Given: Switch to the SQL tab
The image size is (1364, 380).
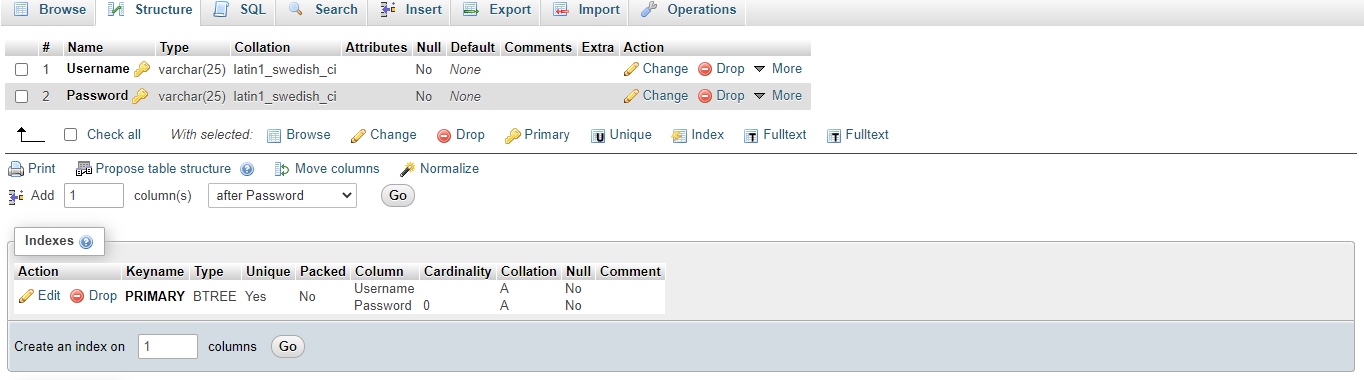Looking at the screenshot, I should pyautogui.click(x=240, y=10).
